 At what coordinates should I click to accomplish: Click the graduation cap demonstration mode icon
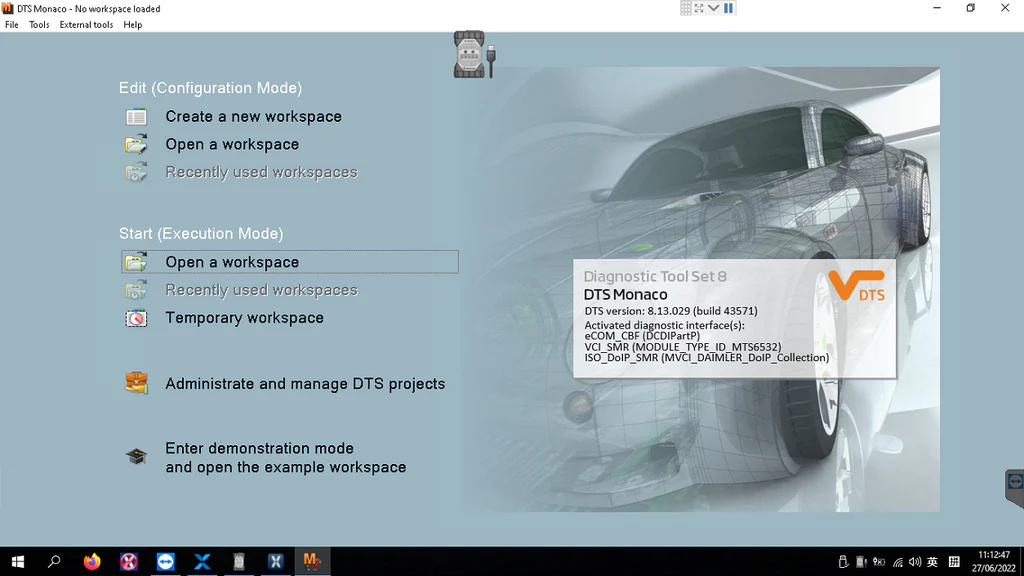(x=136, y=456)
